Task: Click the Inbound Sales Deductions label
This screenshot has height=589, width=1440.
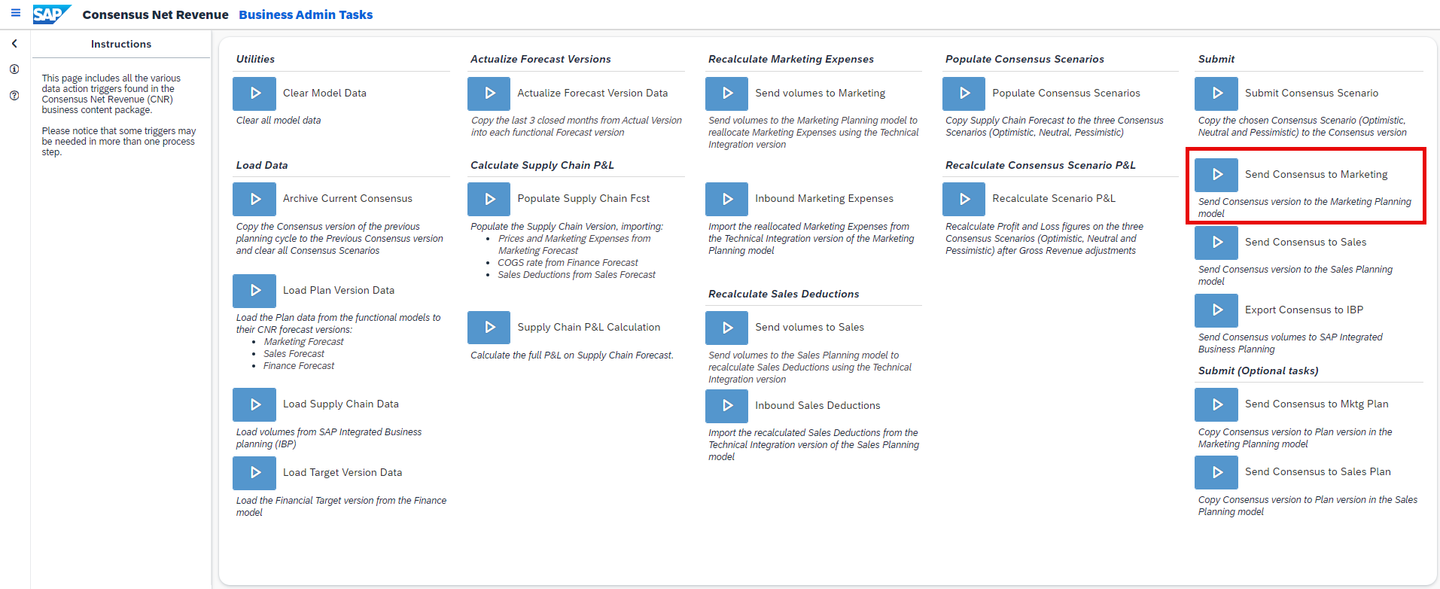Action: click(x=818, y=405)
